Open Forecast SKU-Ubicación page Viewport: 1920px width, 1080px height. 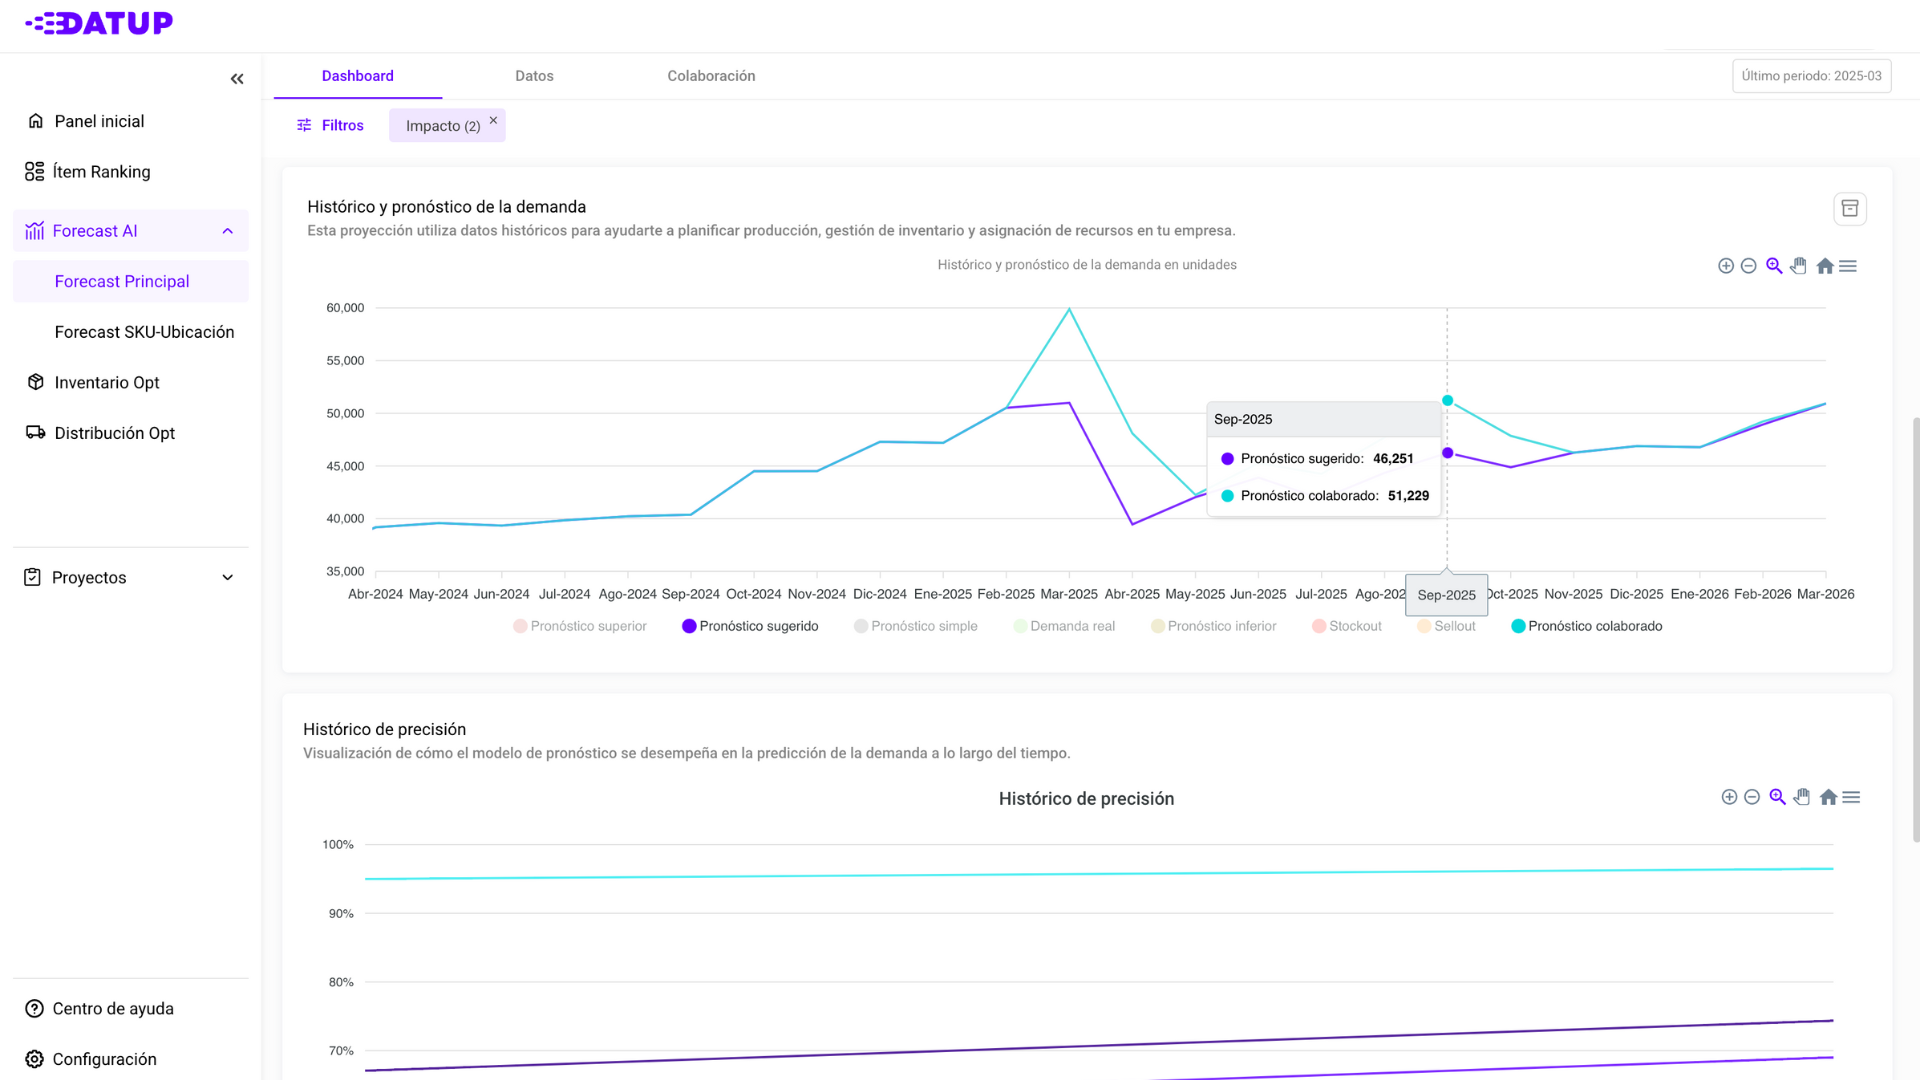pyautogui.click(x=144, y=332)
